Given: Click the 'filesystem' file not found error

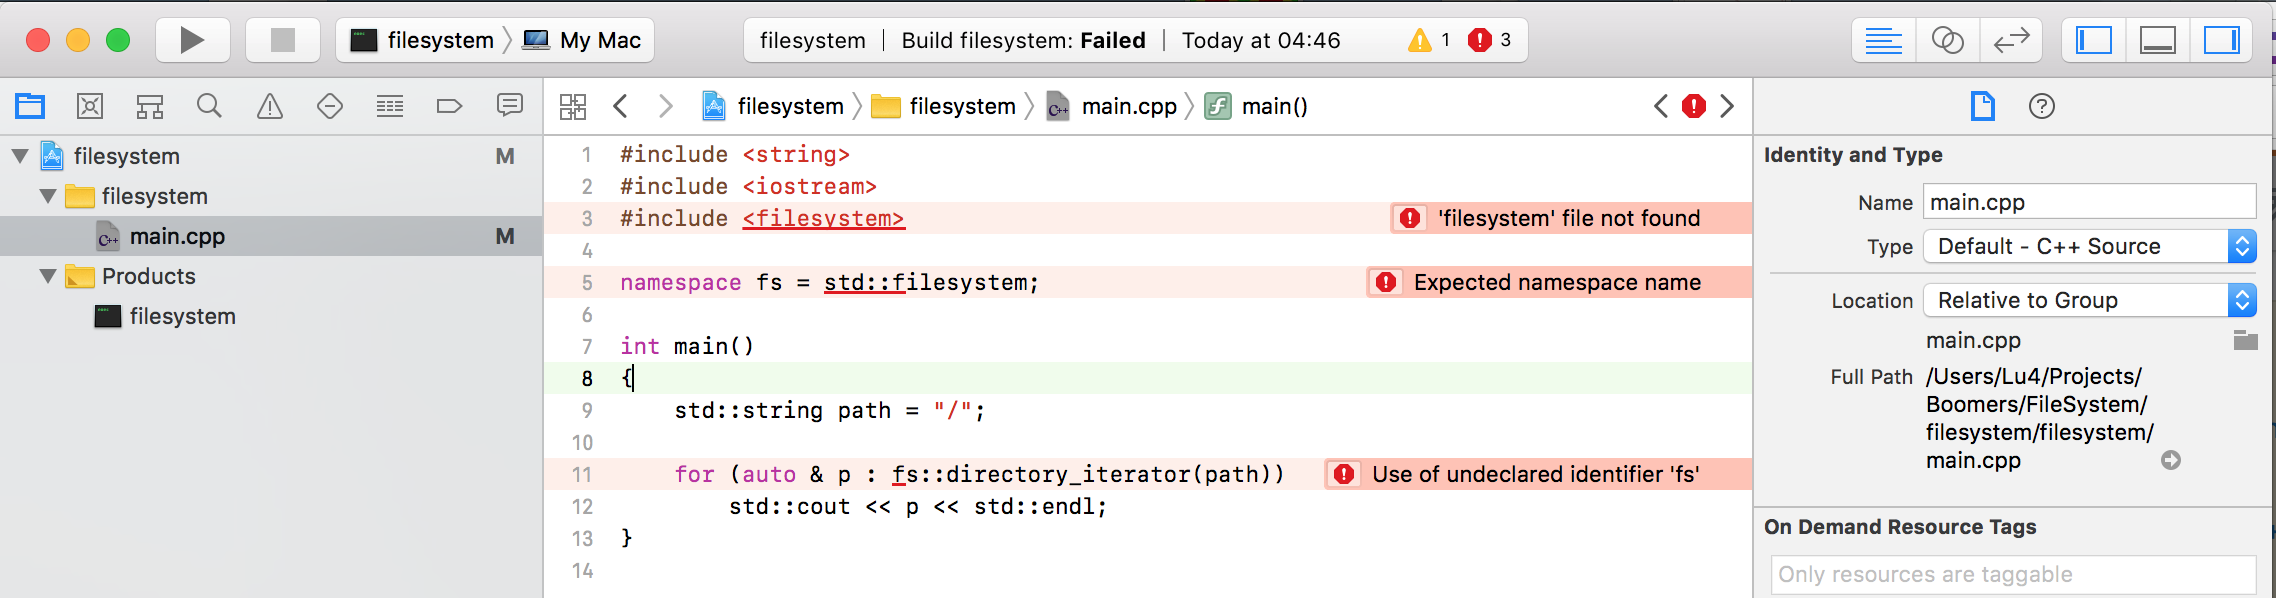Looking at the screenshot, I should [1568, 218].
